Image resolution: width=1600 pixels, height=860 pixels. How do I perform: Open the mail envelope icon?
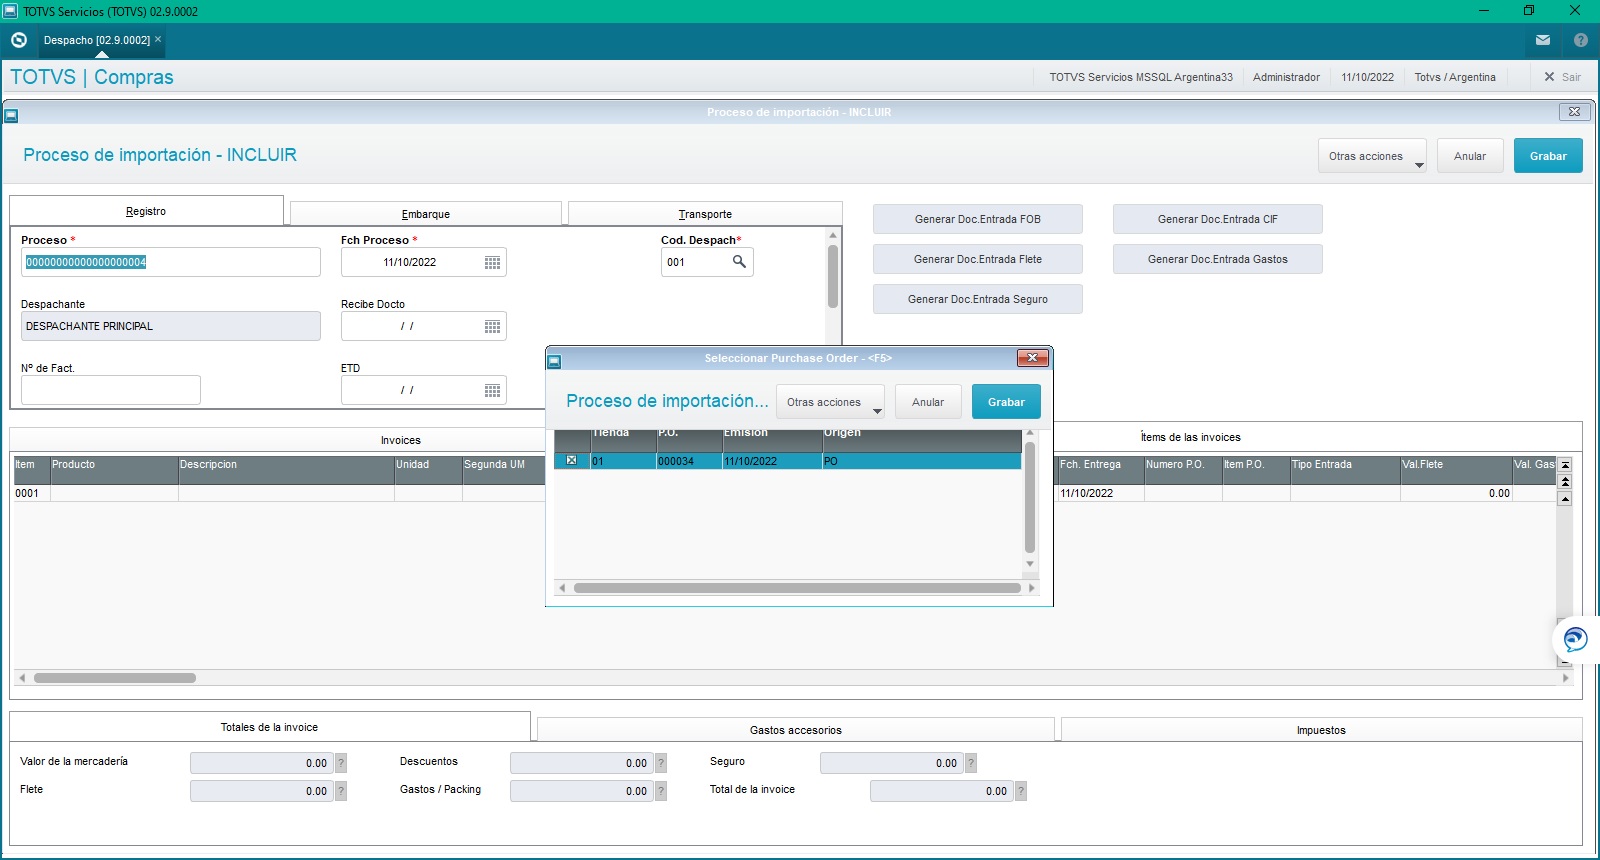coord(1543,40)
